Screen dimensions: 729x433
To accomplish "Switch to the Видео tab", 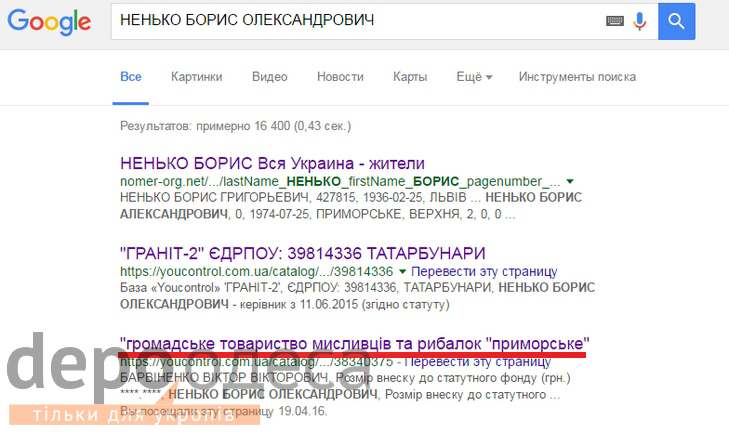I will click(270, 77).
